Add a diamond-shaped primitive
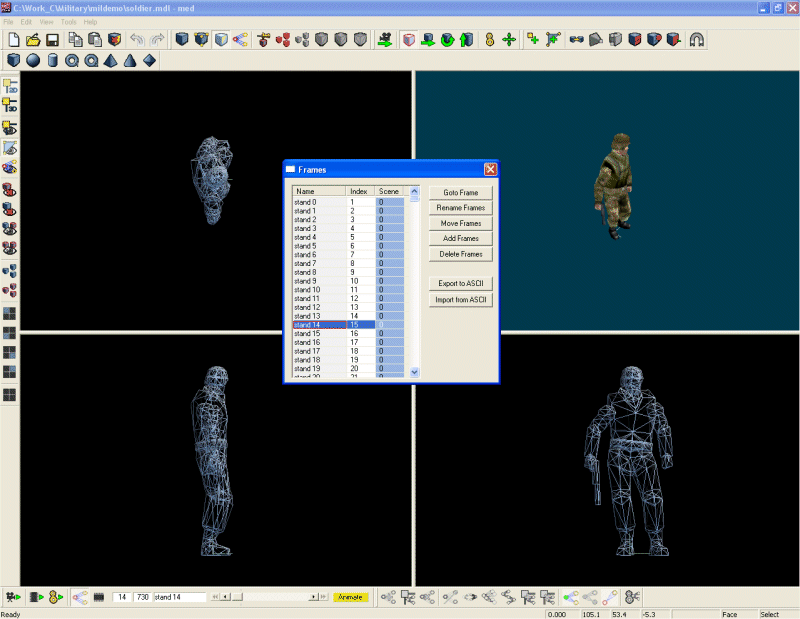The height and width of the screenshot is (619, 800). pos(149,61)
